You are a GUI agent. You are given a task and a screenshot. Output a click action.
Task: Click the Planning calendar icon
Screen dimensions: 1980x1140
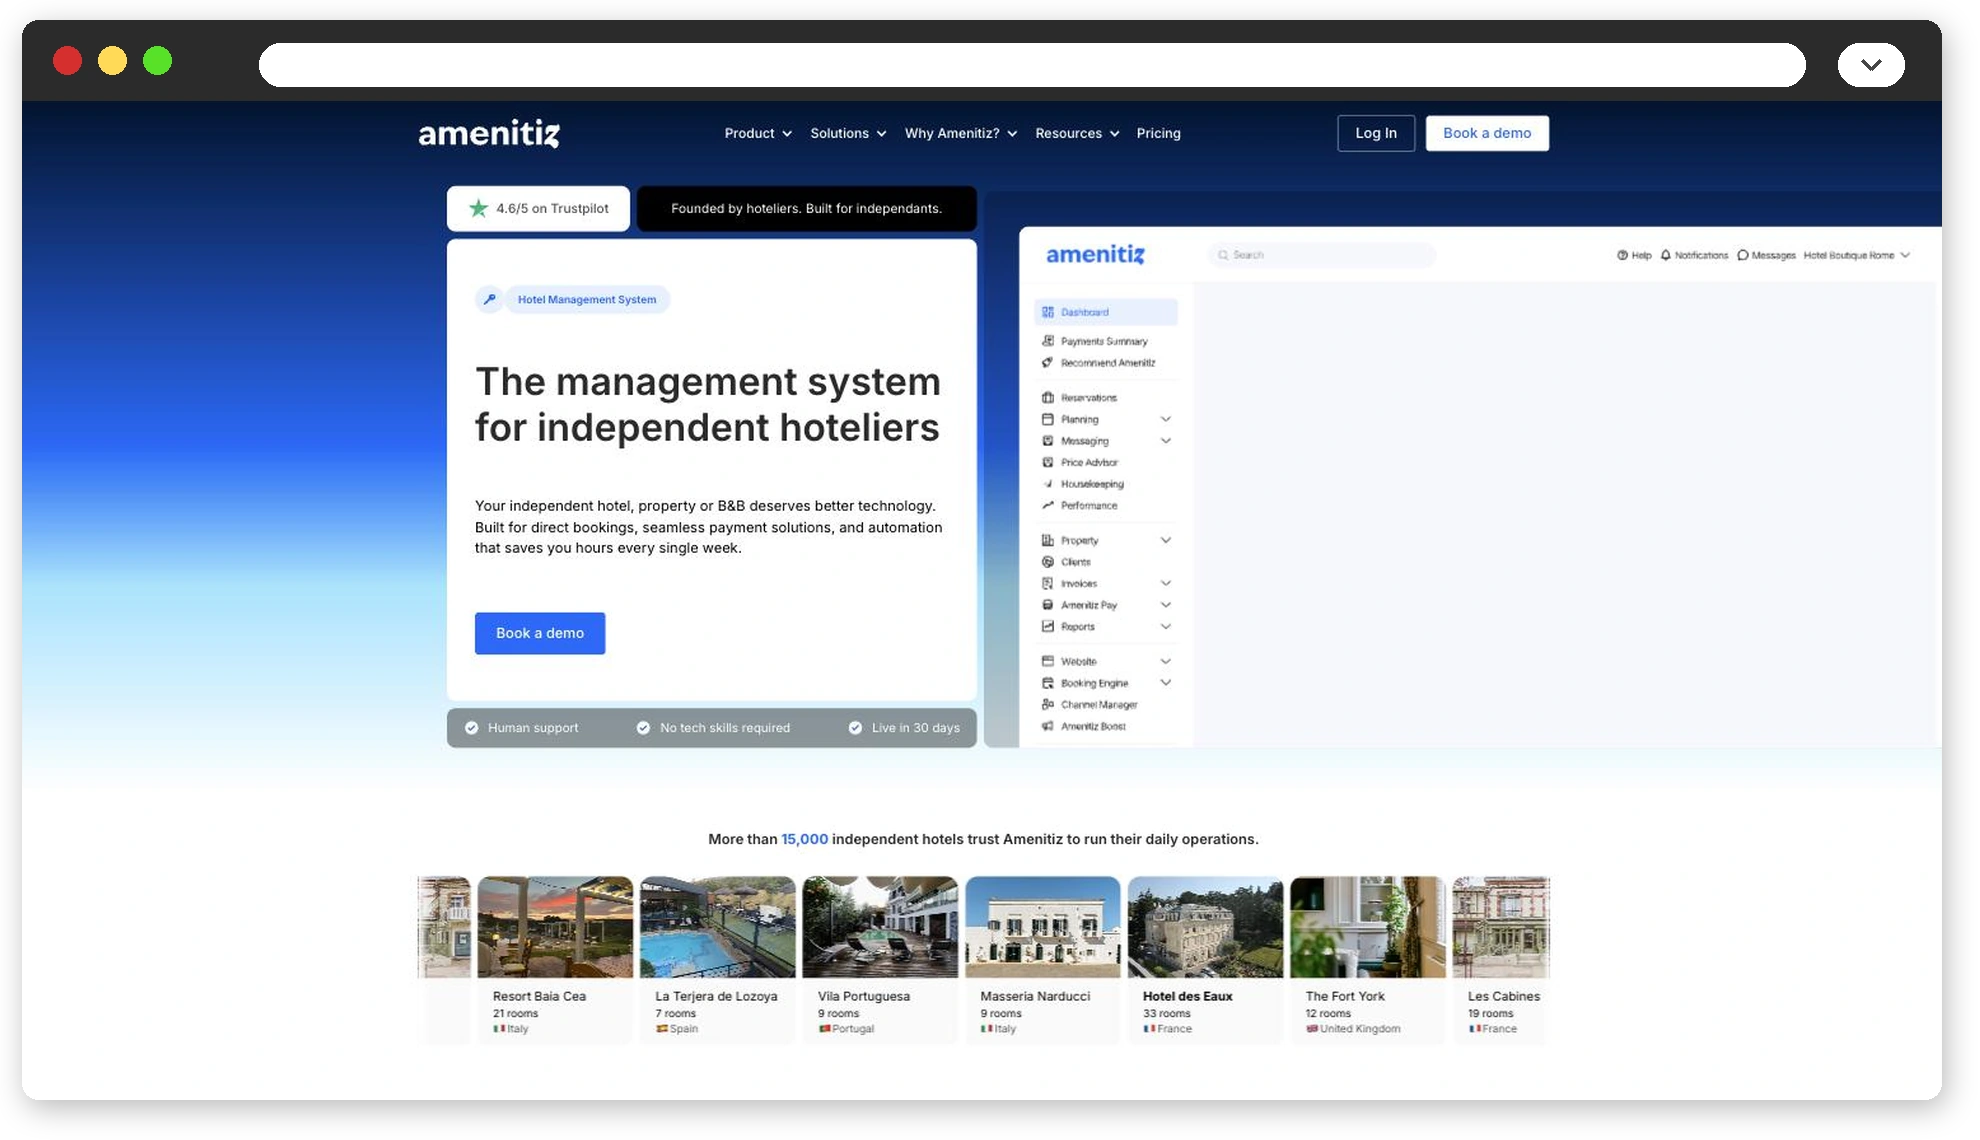pos(1048,419)
